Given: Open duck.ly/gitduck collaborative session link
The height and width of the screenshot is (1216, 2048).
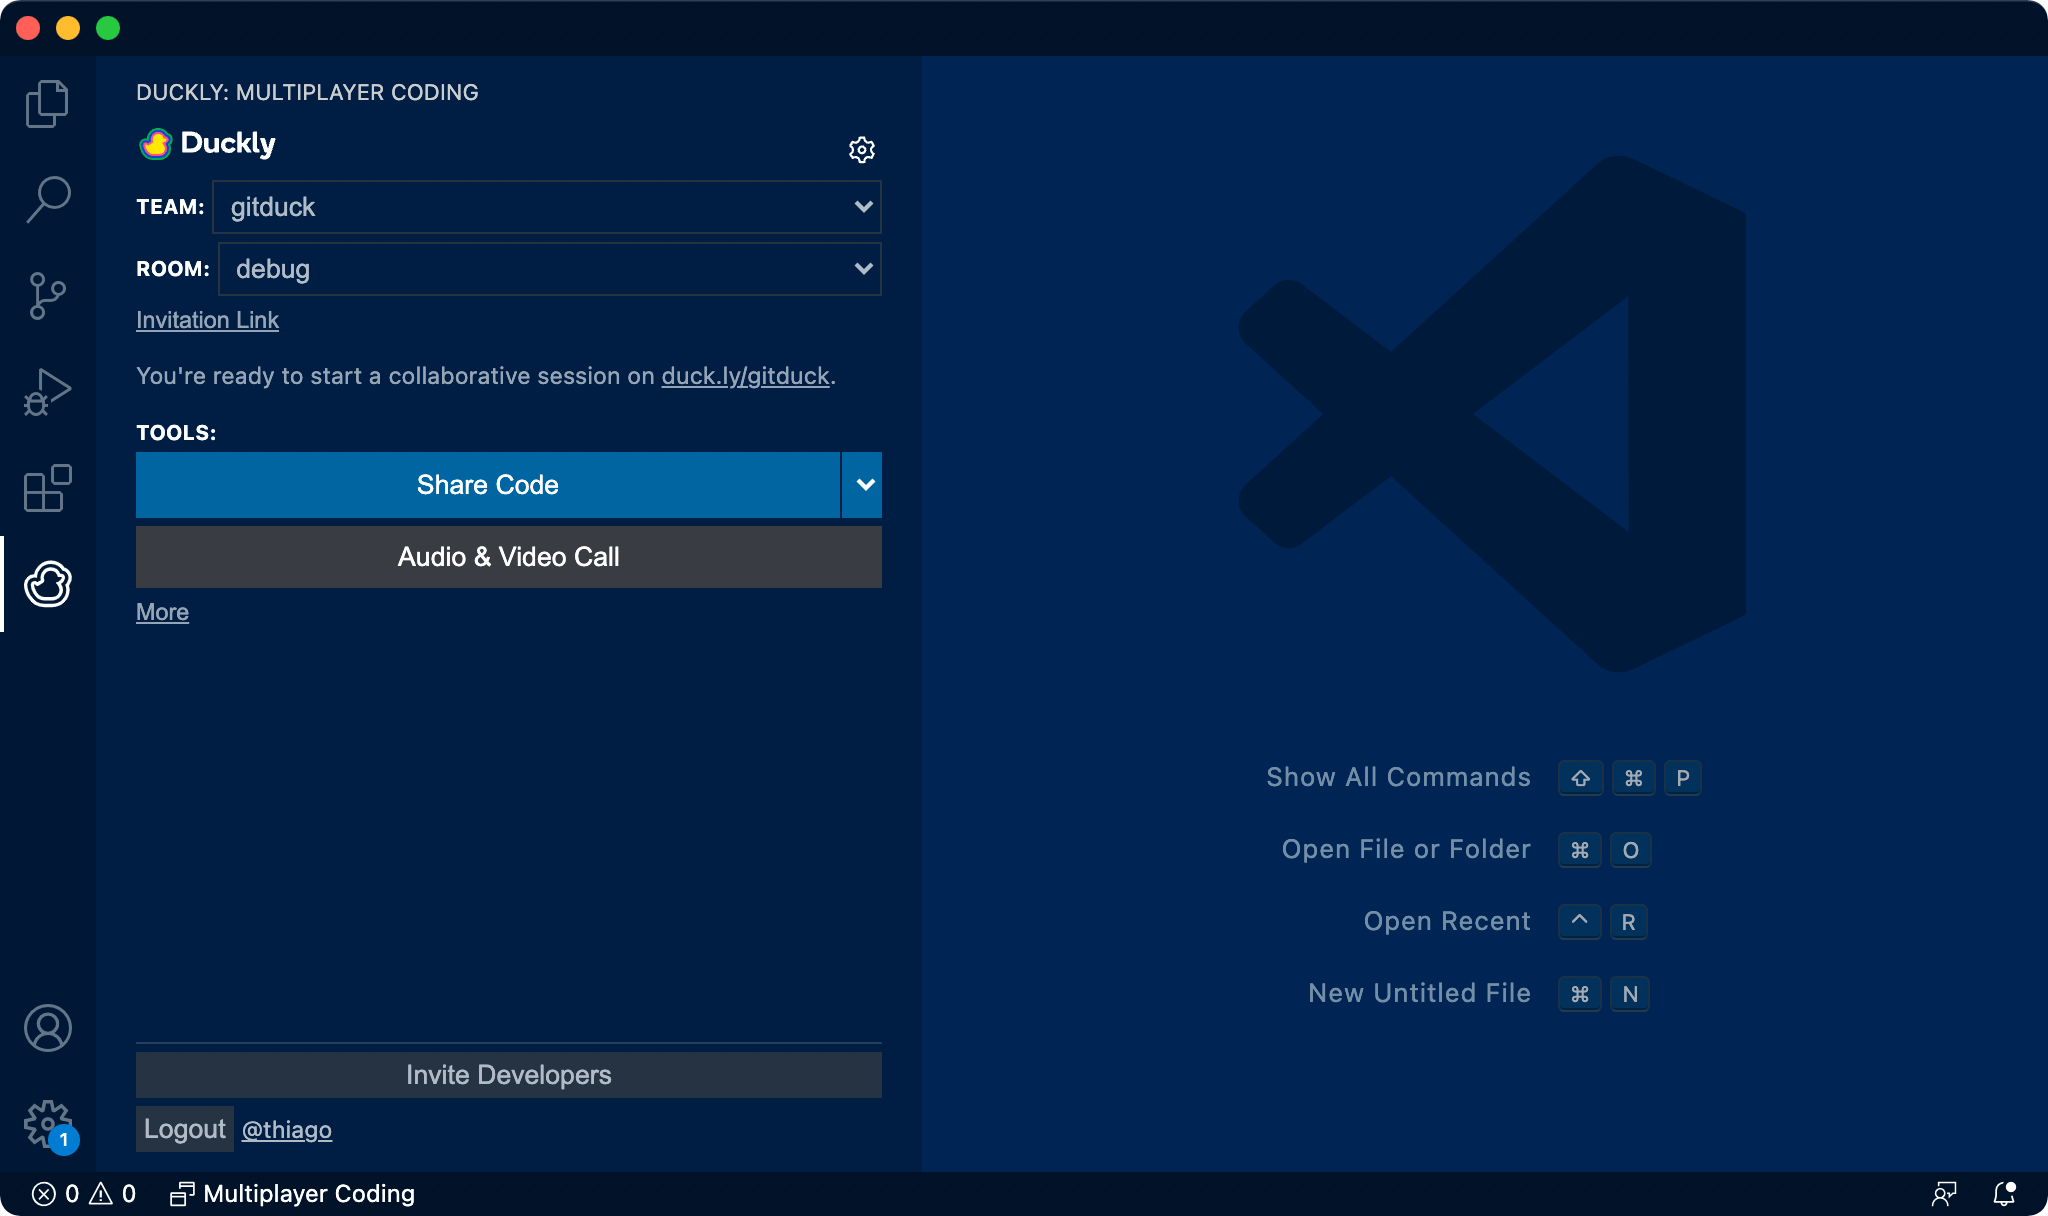Looking at the screenshot, I should click(x=744, y=375).
